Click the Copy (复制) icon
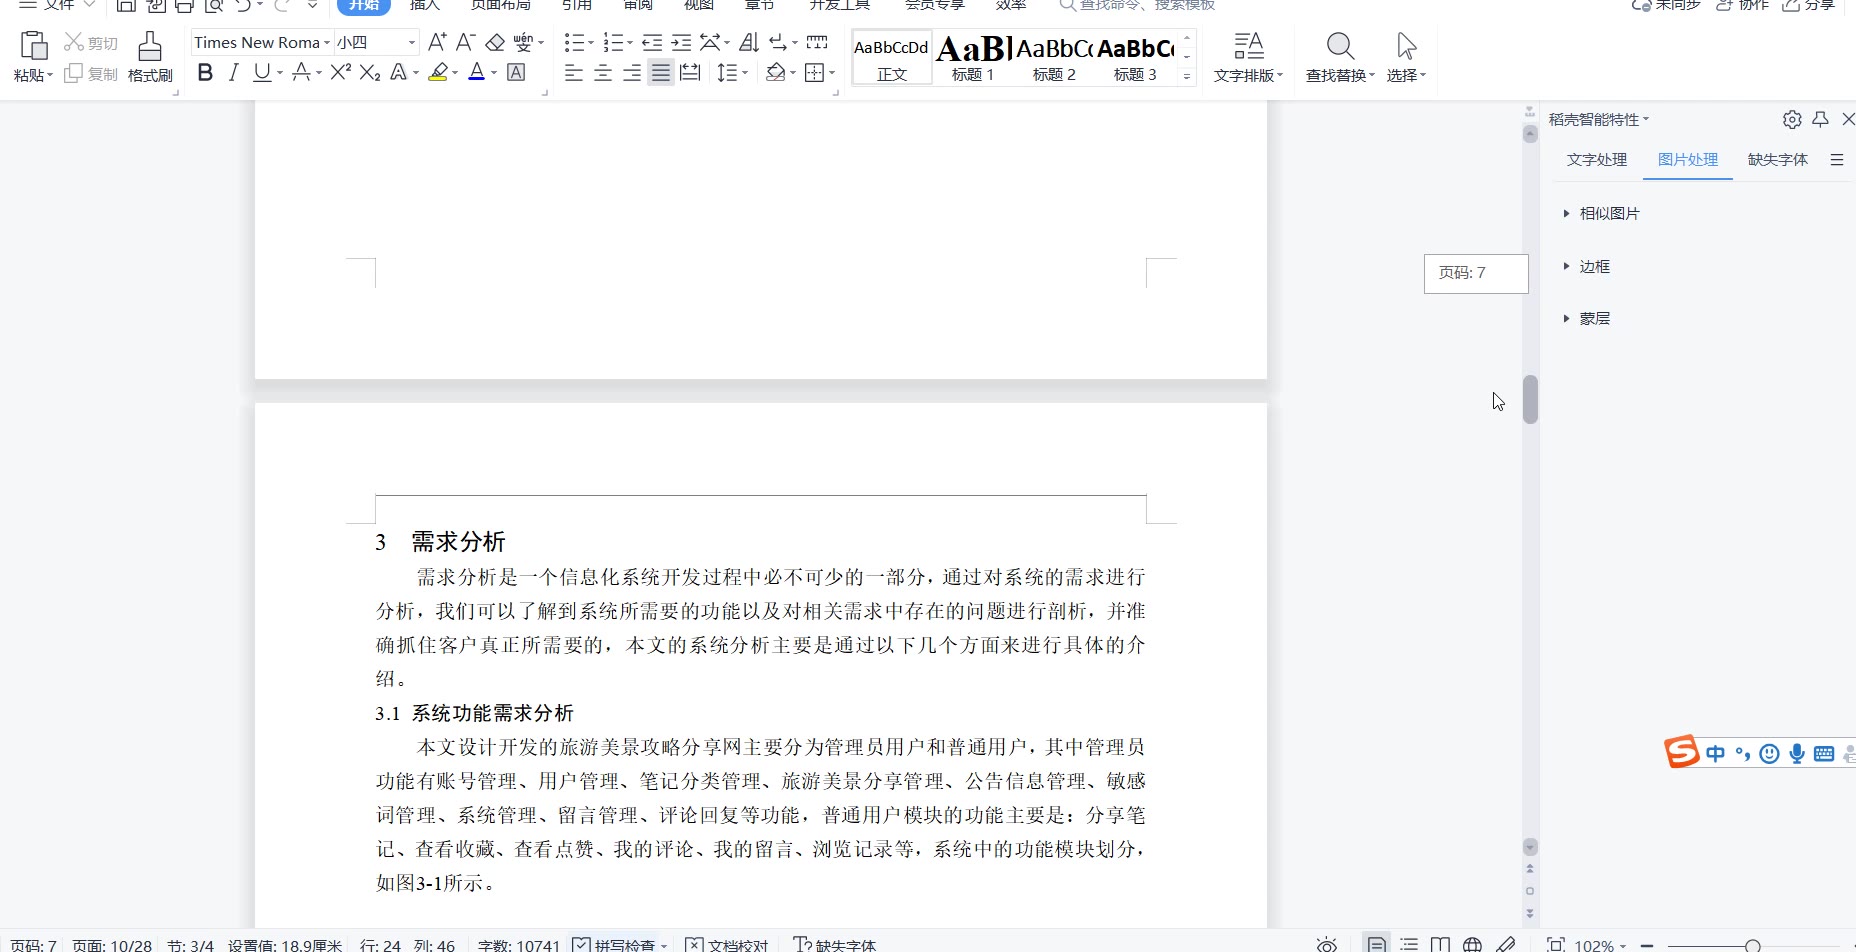 click(x=73, y=73)
